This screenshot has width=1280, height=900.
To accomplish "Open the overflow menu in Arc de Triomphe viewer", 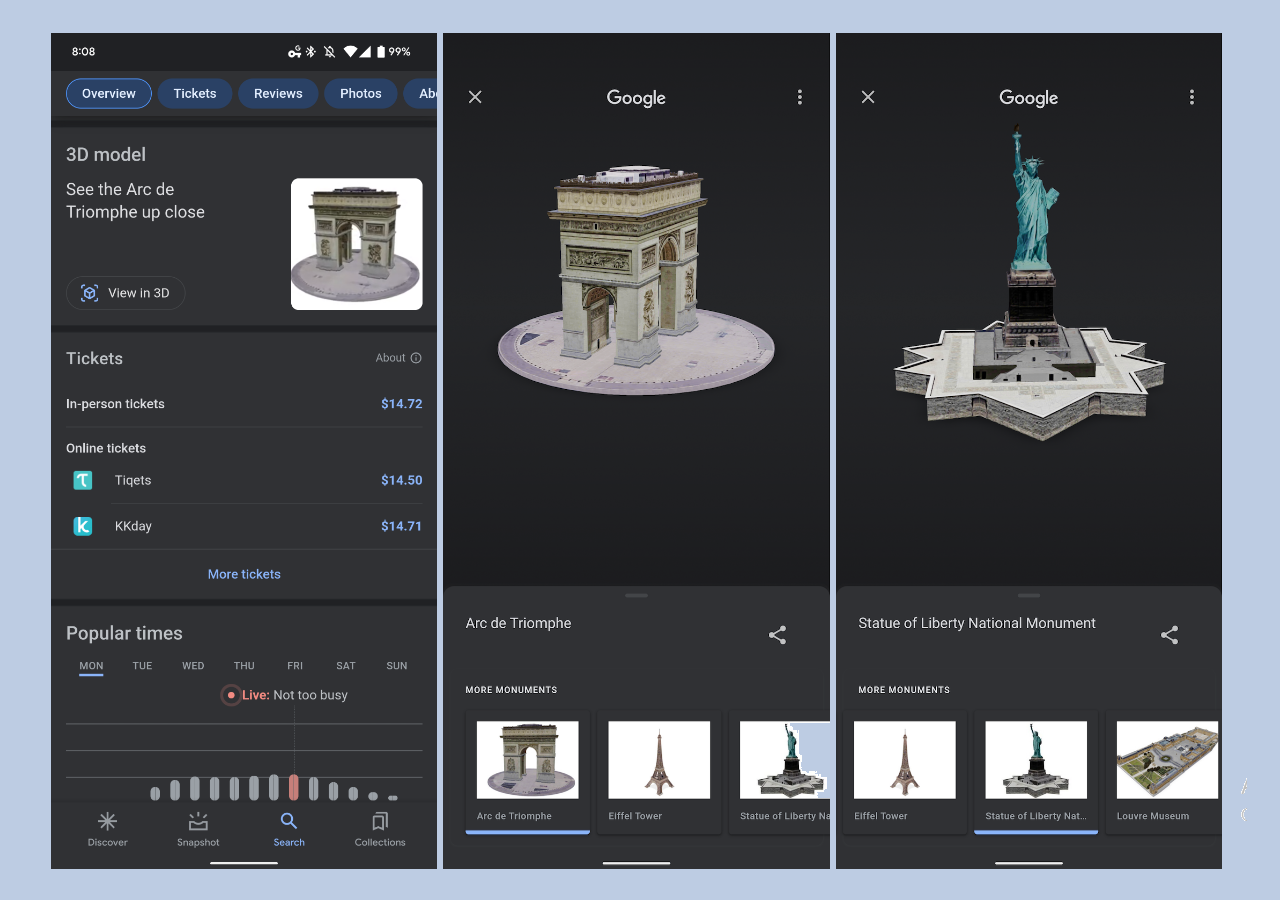I will (799, 97).
